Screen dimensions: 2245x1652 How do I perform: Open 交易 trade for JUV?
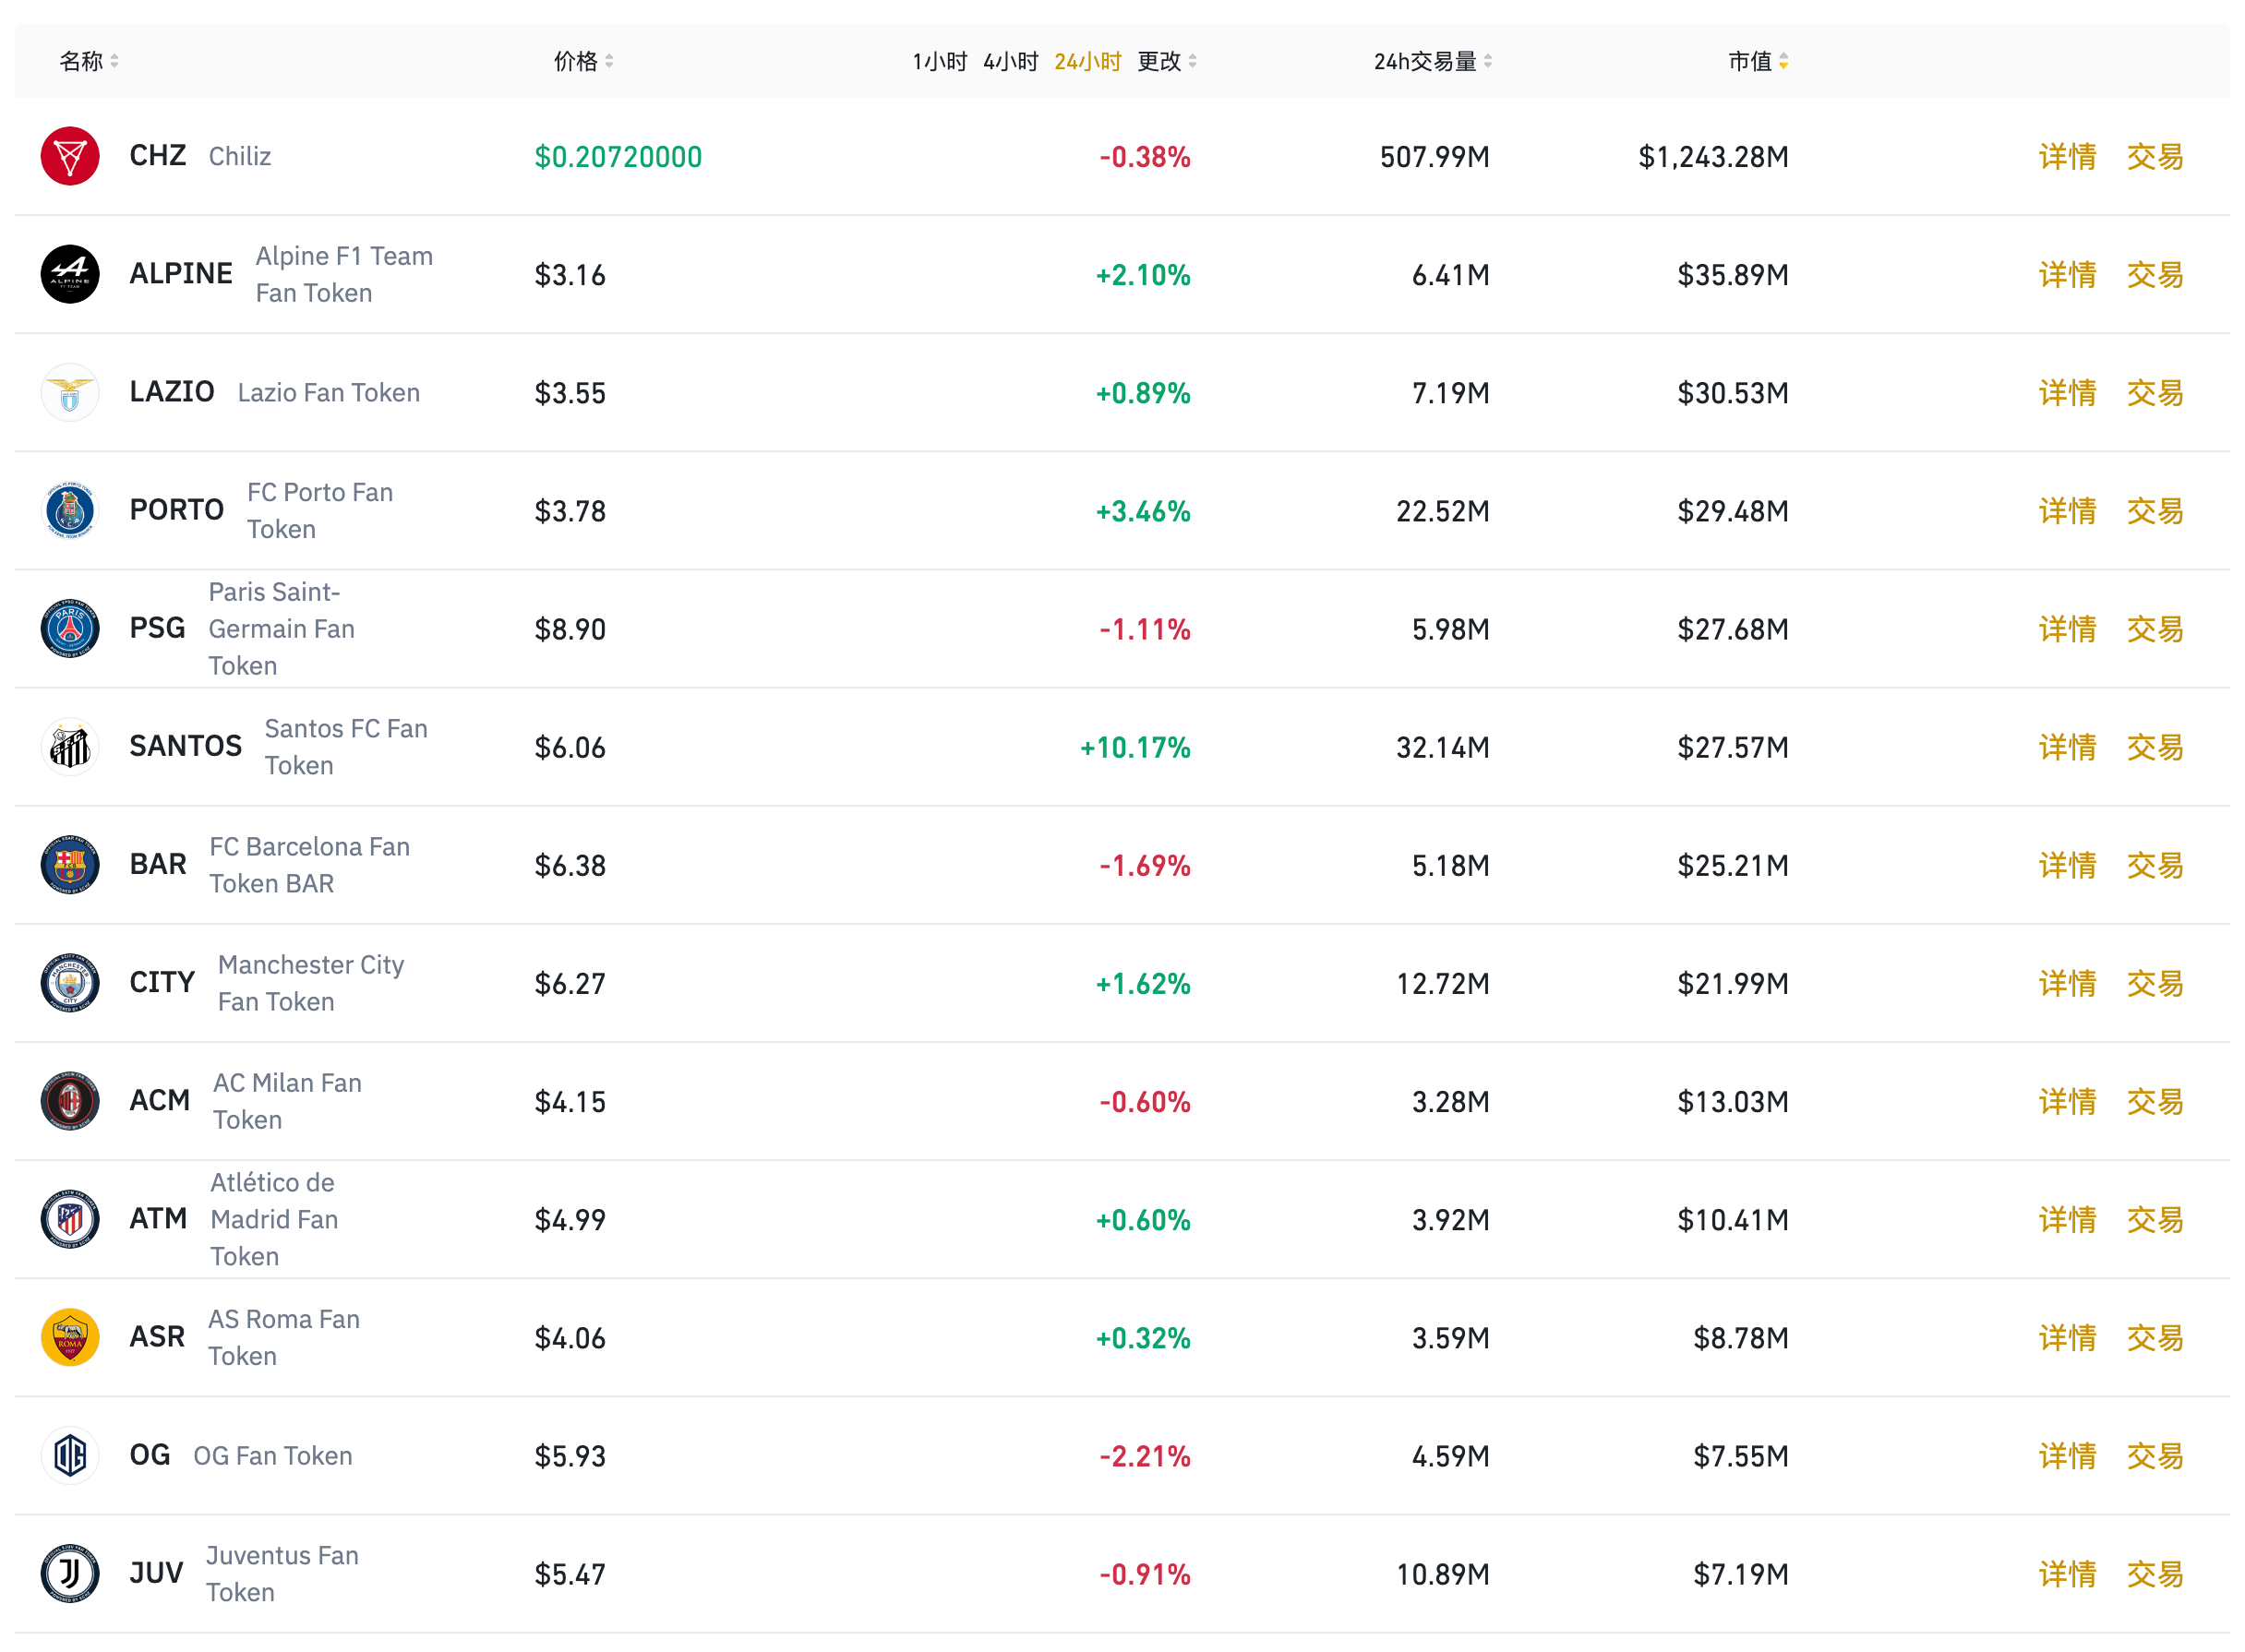[2154, 1572]
